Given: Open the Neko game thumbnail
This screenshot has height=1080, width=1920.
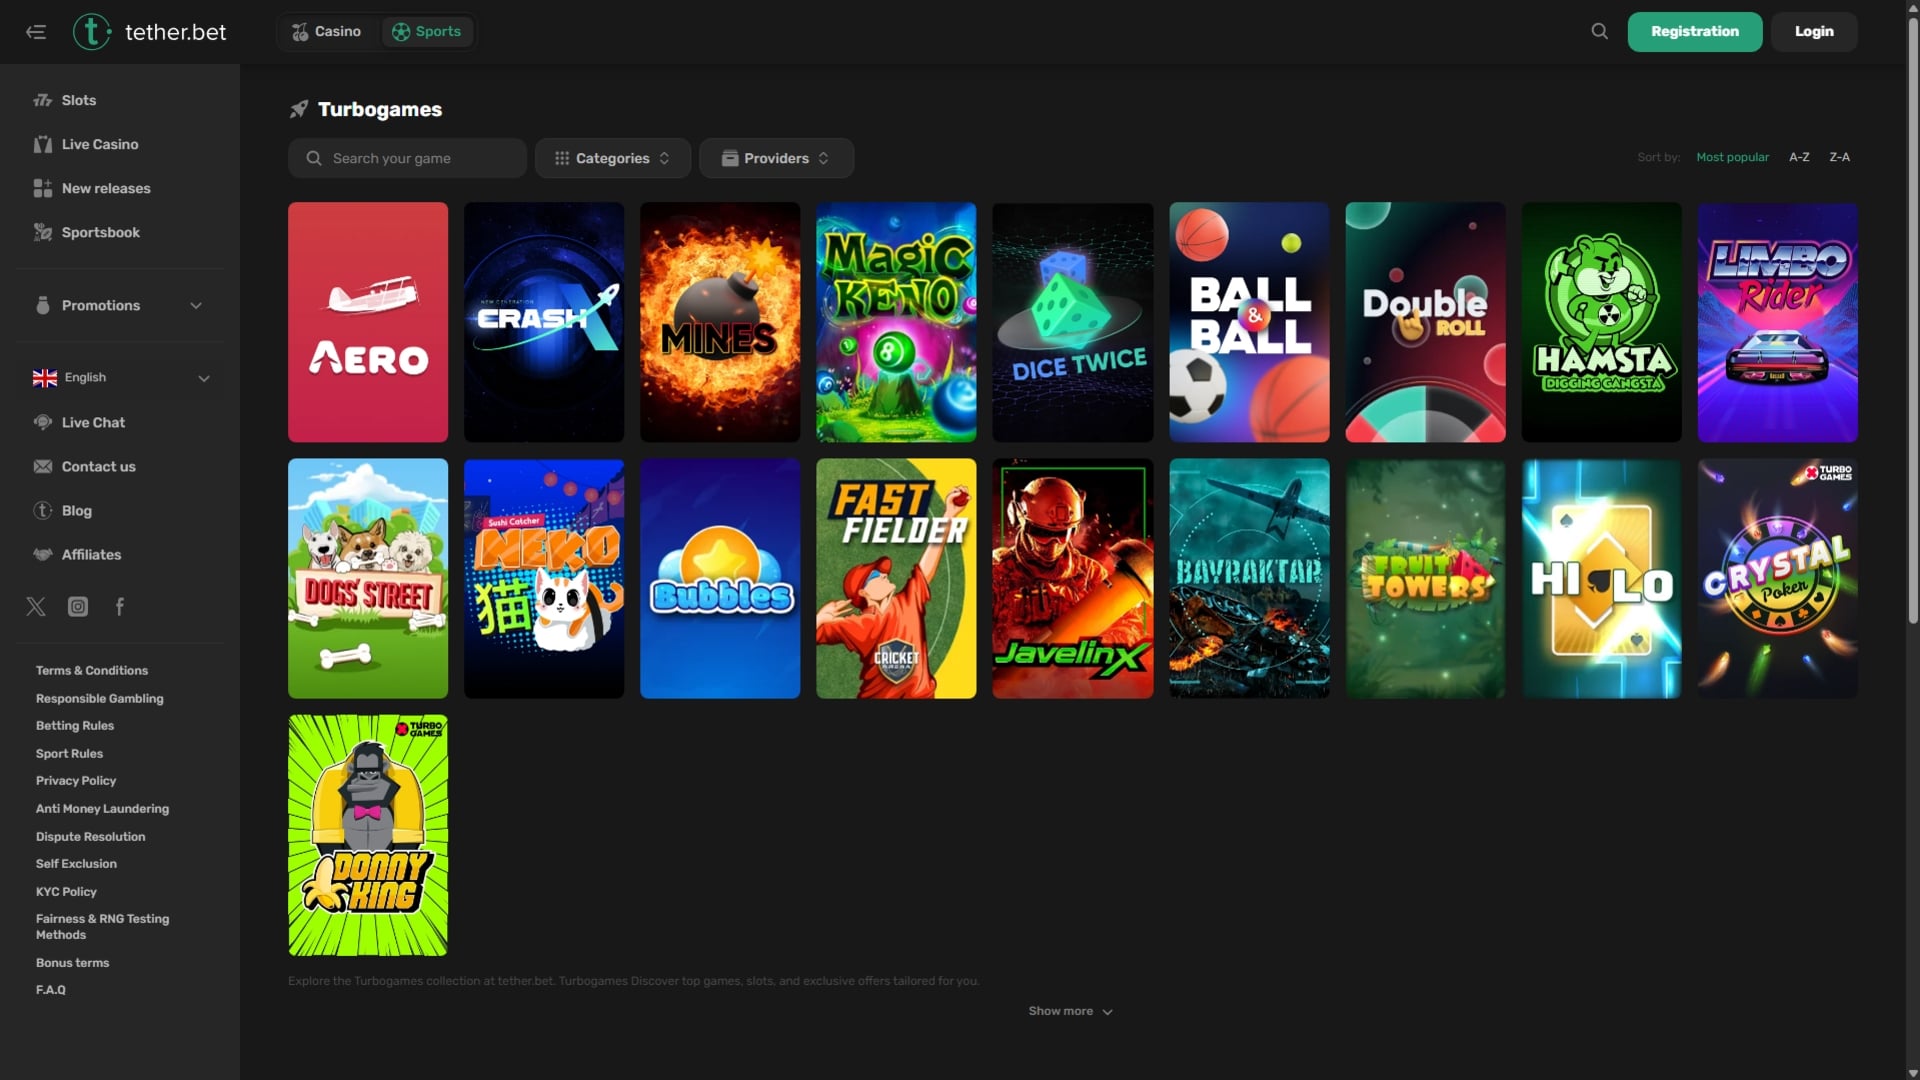Looking at the screenshot, I should (544, 578).
